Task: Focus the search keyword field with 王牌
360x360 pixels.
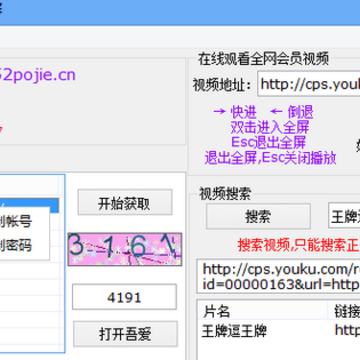Action: [x=344, y=216]
